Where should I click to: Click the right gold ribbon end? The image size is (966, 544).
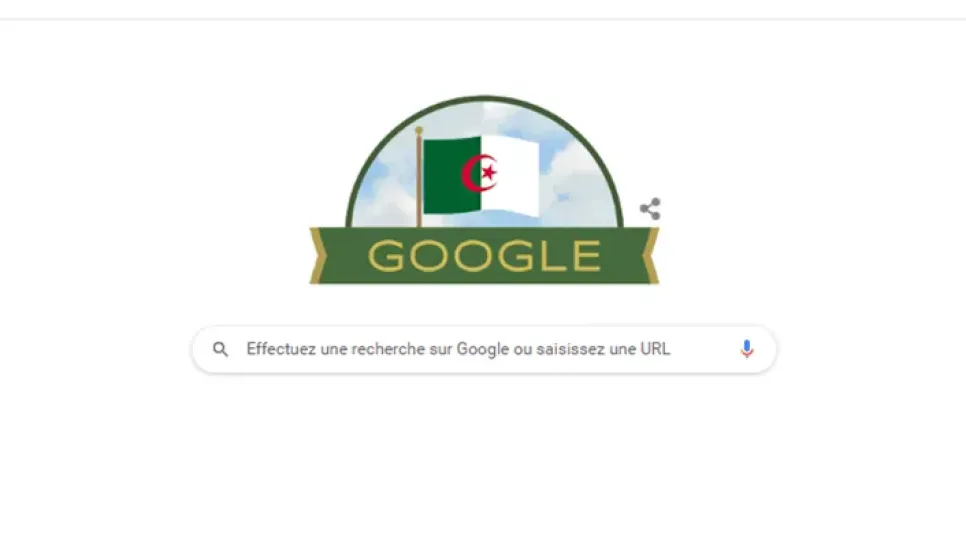[x=651, y=256]
